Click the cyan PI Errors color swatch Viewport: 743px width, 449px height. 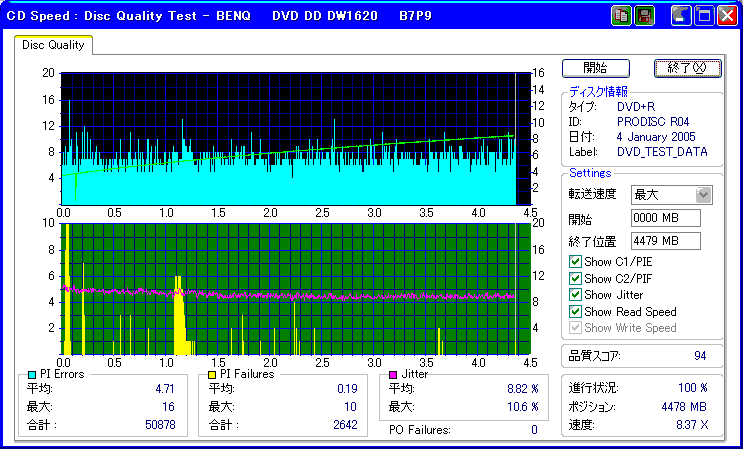(x=32, y=375)
